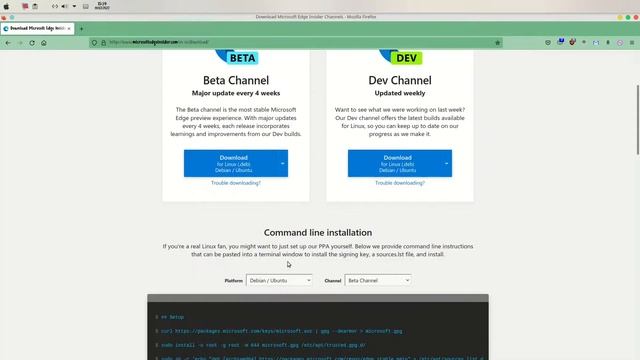Open the clock and date in panel
Viewport: 640px width, 360px height.
click(102, 6)
